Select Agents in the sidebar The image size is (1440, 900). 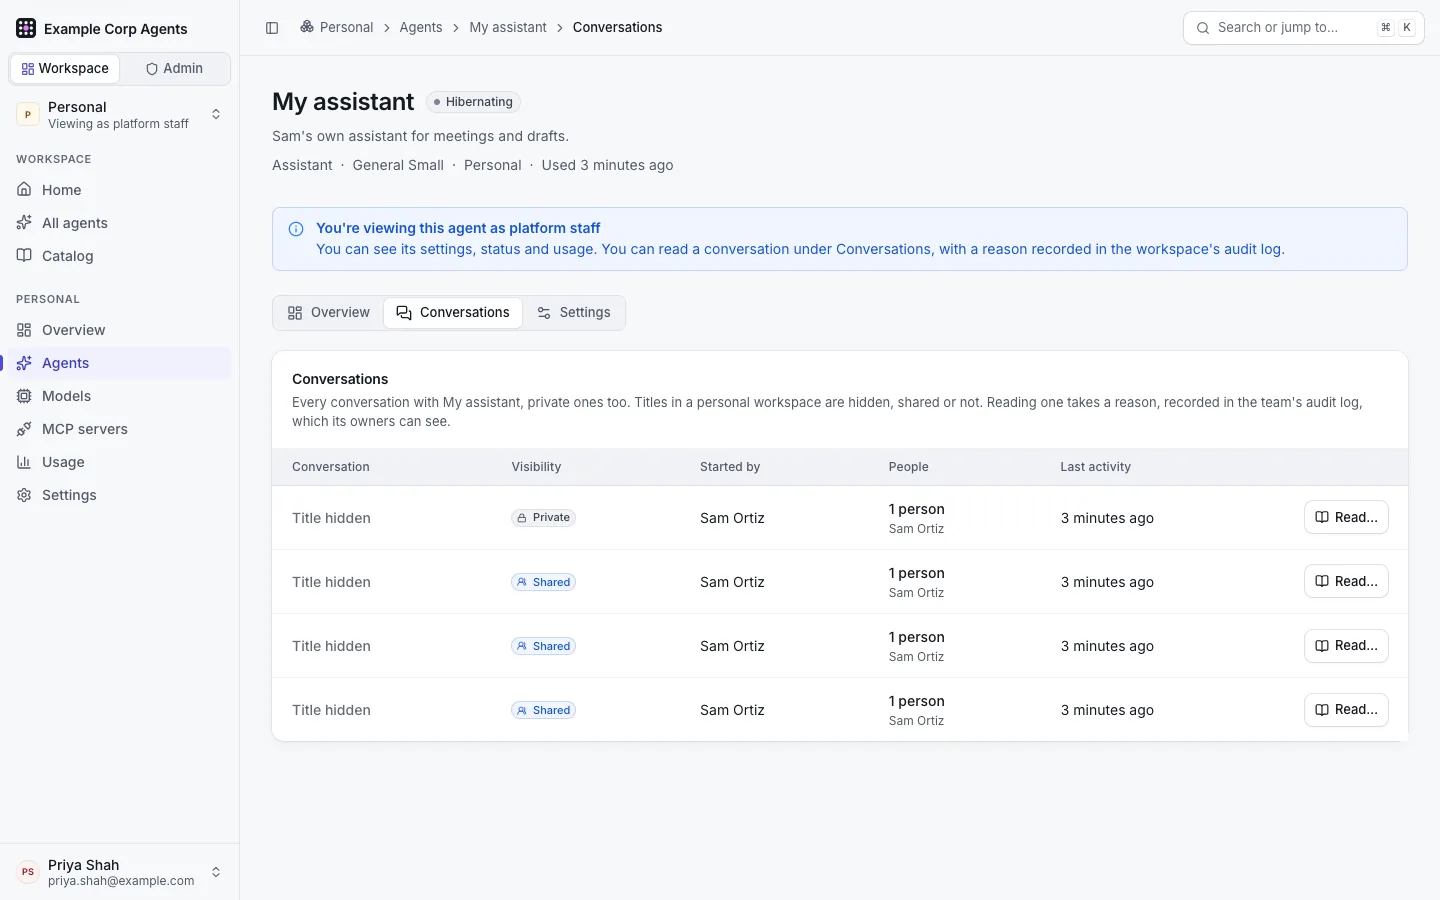click(x=120, y=363)
